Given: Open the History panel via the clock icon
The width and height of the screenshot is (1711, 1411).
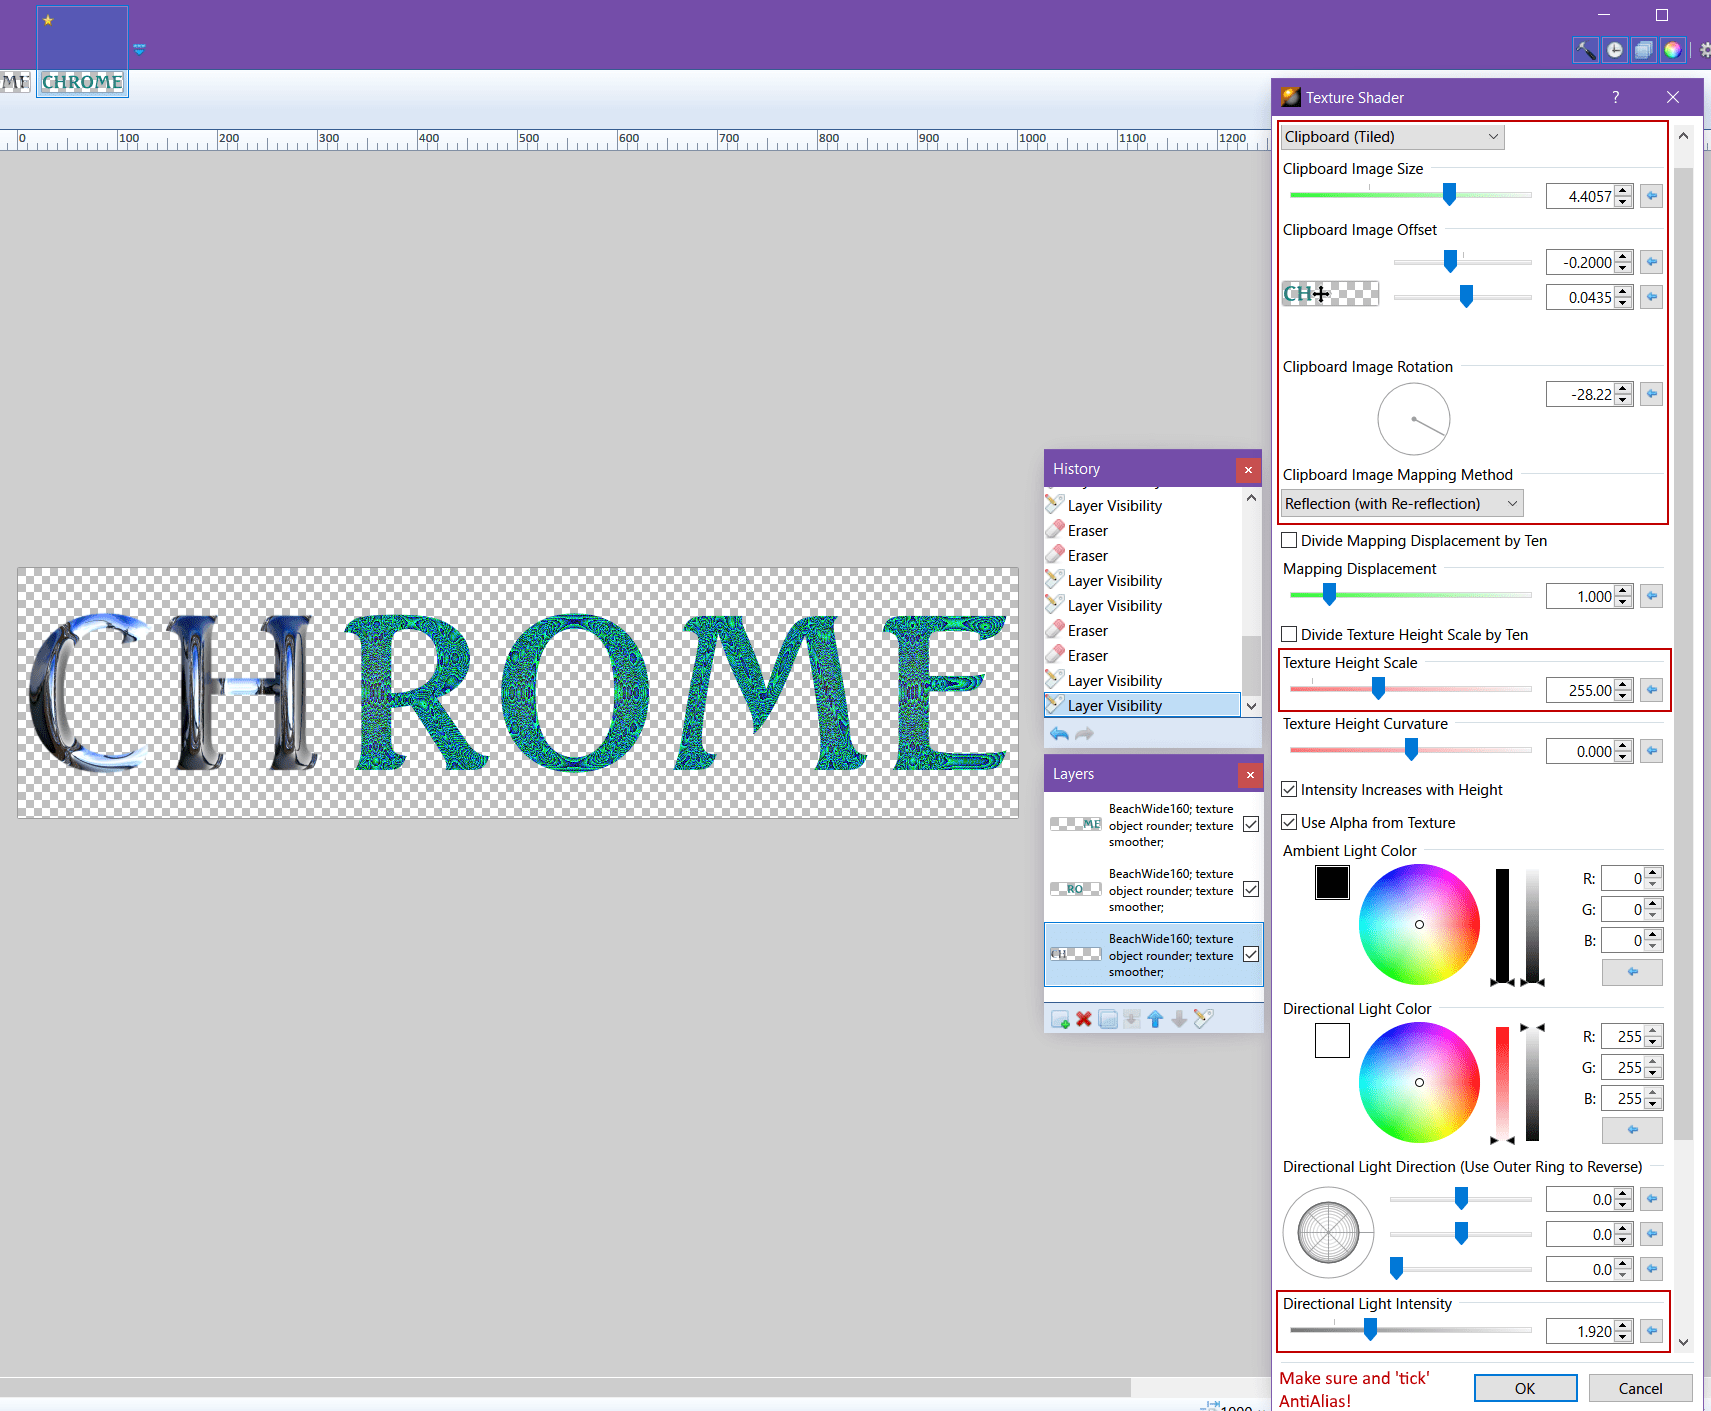Looking at the screenshot, I should pos(1615,49).
